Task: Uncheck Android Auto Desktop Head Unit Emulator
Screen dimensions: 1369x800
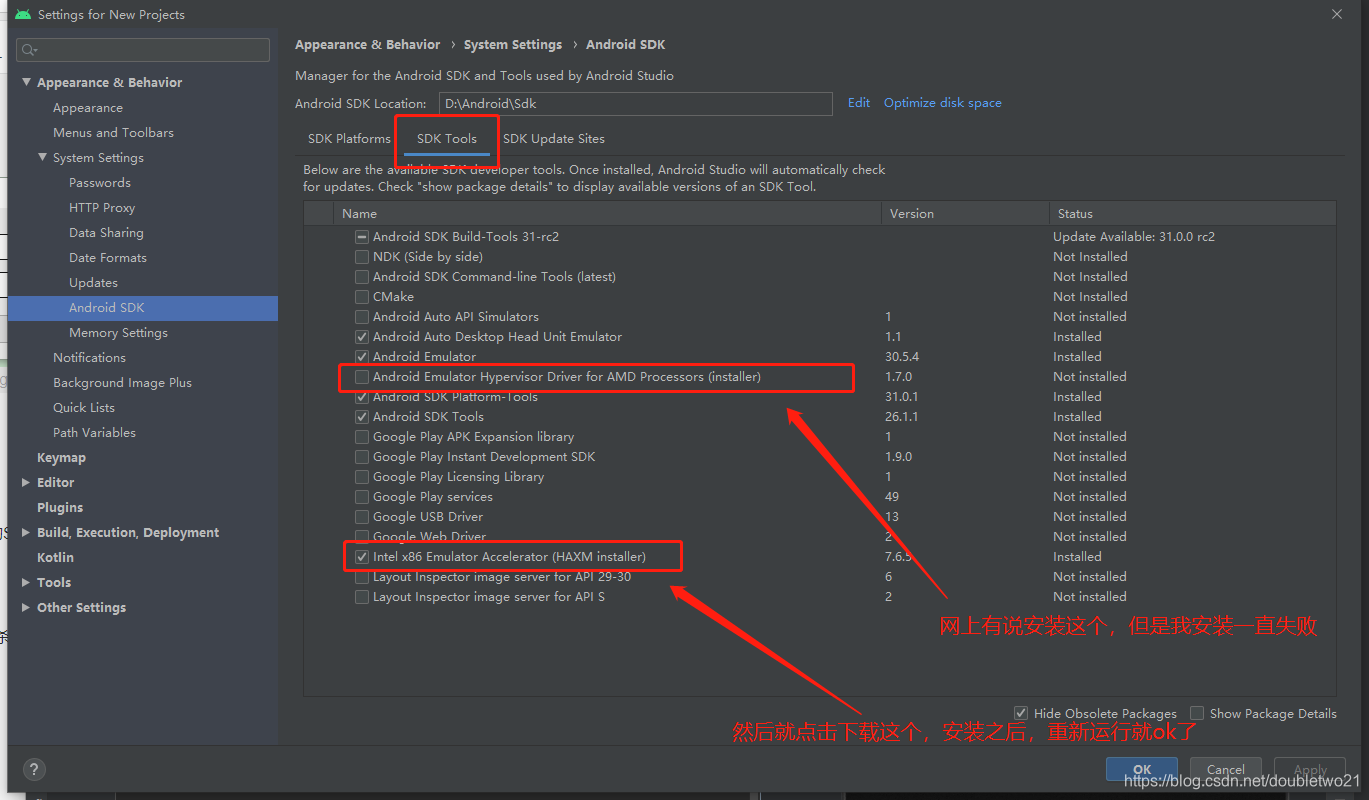Action: (362, 337)
